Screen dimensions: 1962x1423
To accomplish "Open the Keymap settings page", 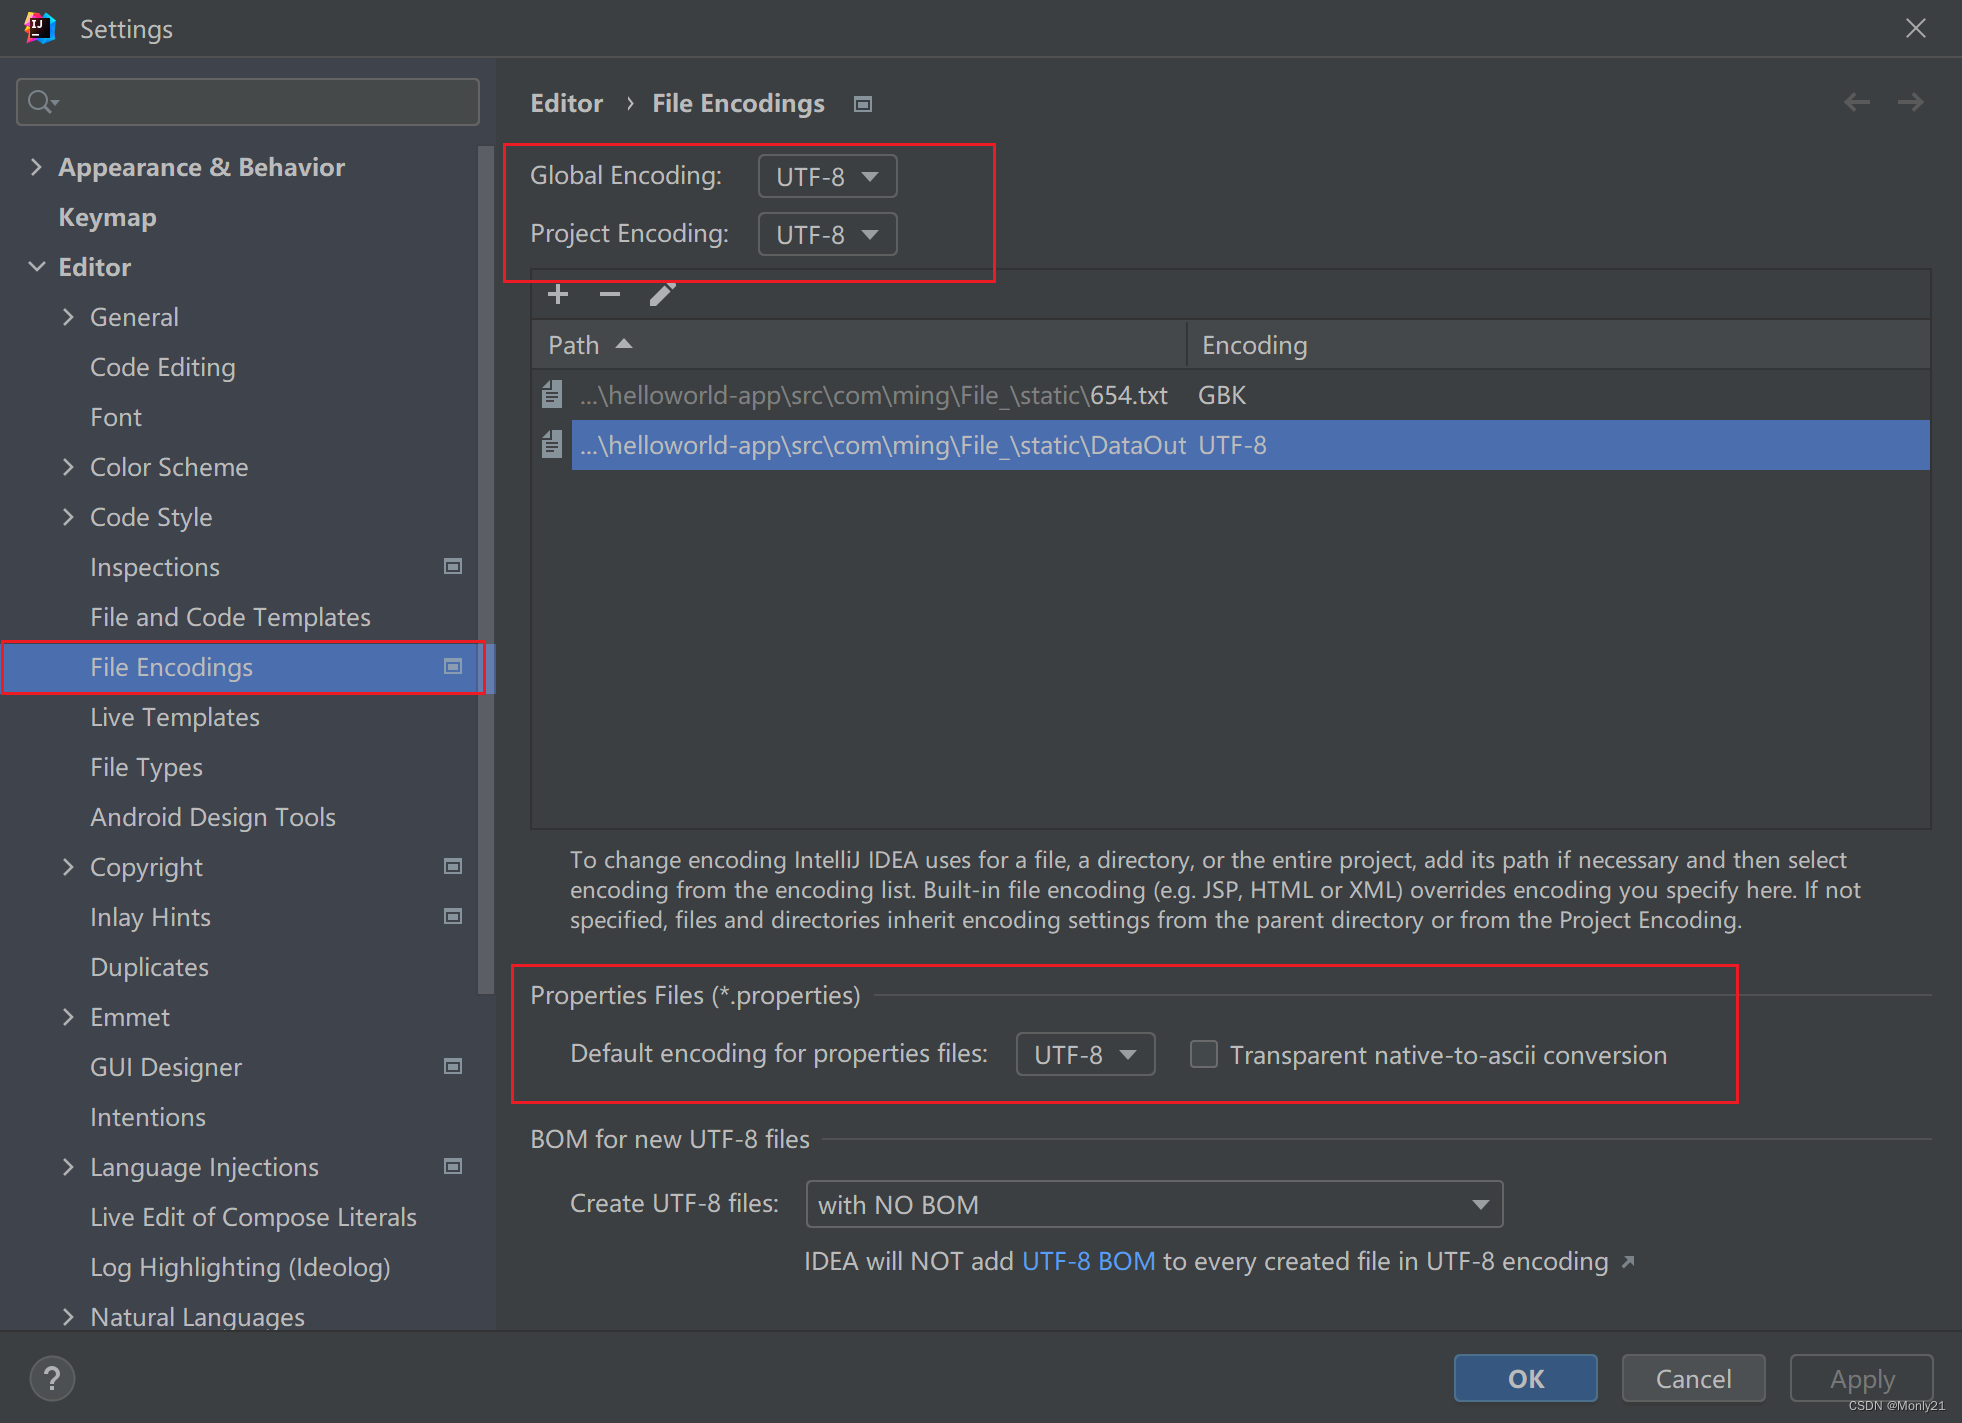I will coord(107,217).
